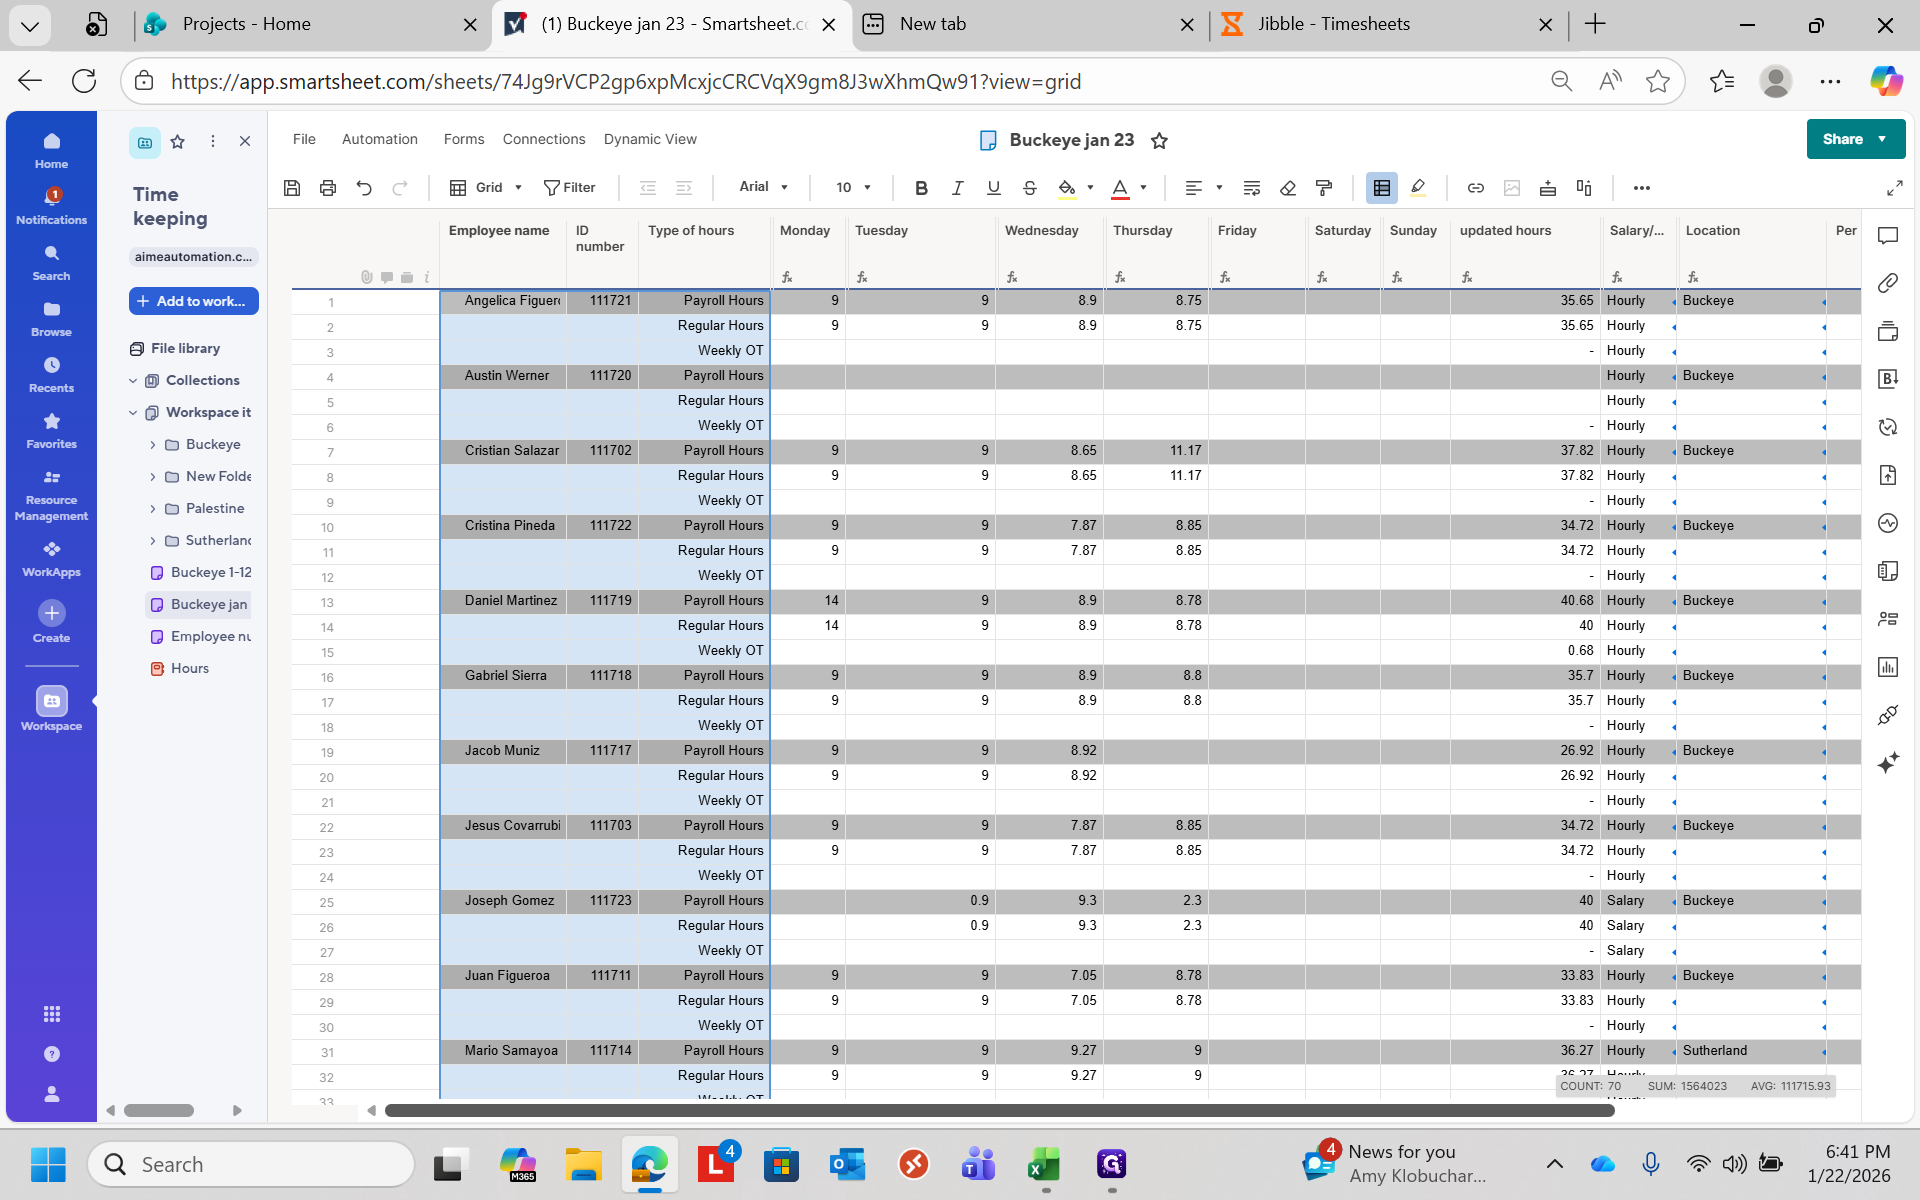Open the Arial font dropdown

pos(764,187)
